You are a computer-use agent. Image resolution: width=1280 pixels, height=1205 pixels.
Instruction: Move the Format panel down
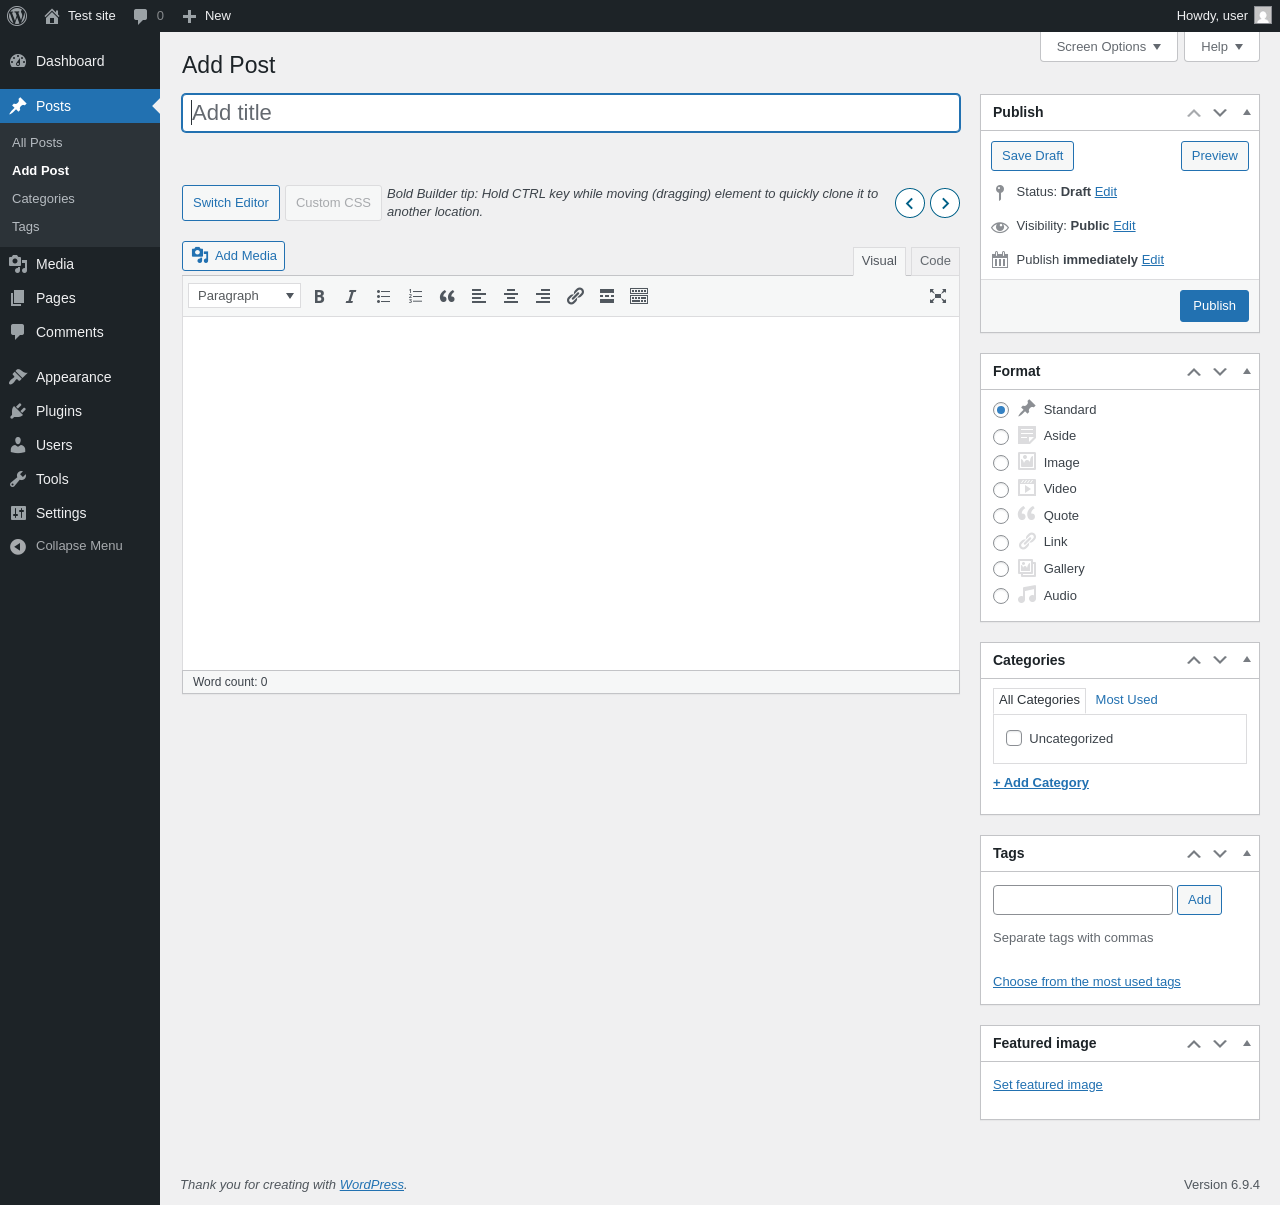pos(1220,372)
